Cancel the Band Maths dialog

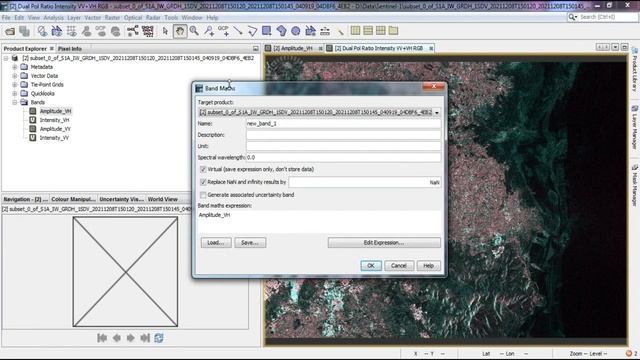pos(399,266)
